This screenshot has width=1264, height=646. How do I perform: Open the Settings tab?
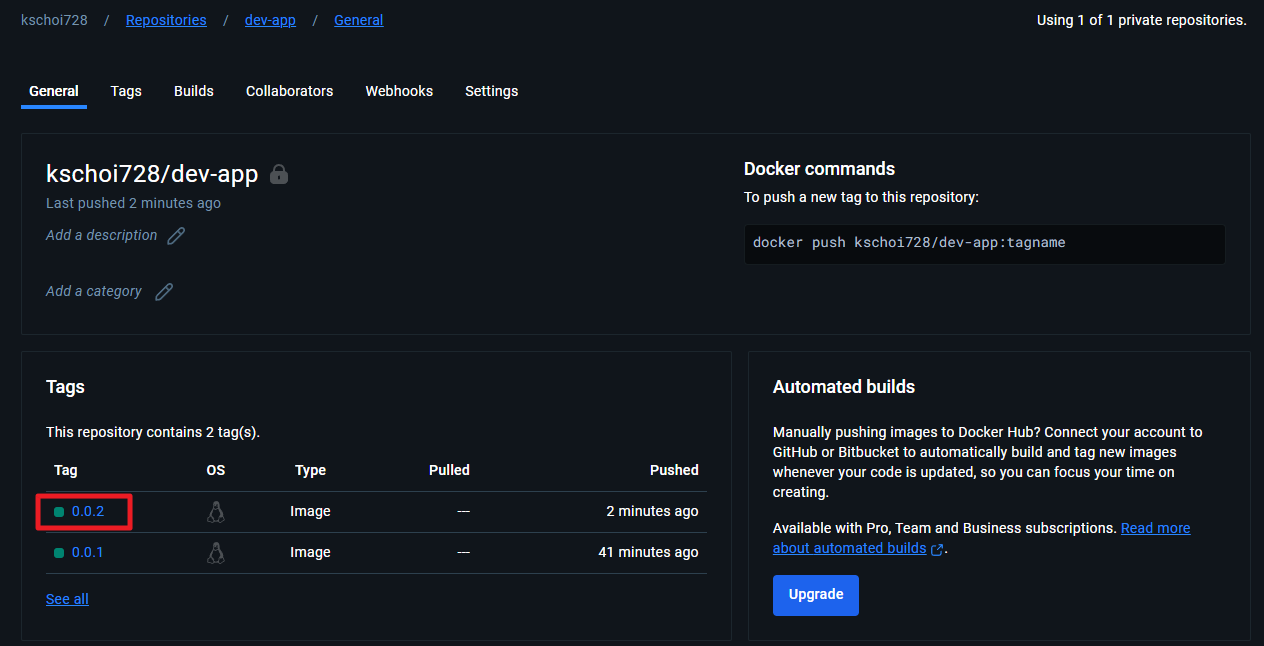coord(491,91)
